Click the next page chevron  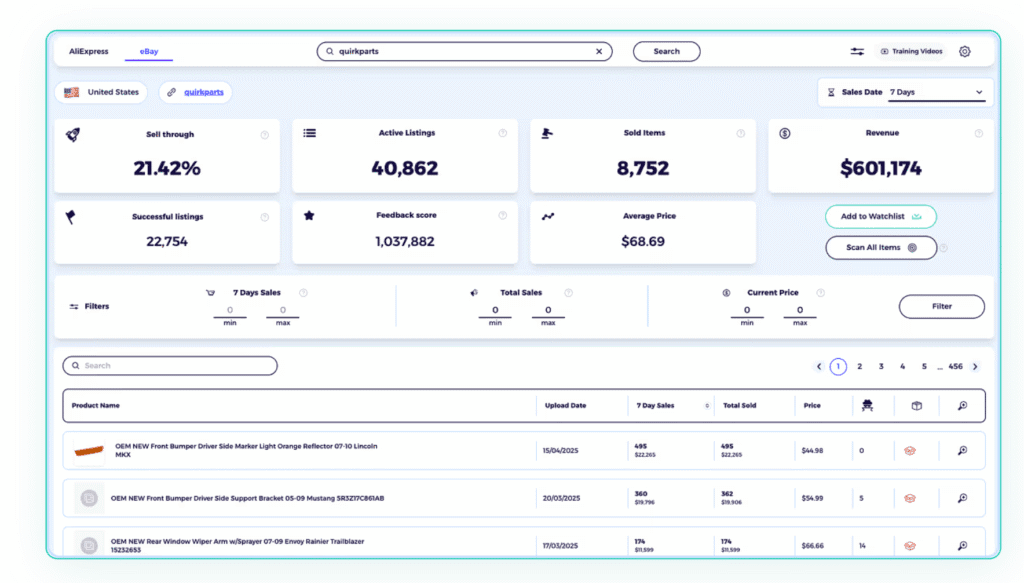(x=975, y=366)
